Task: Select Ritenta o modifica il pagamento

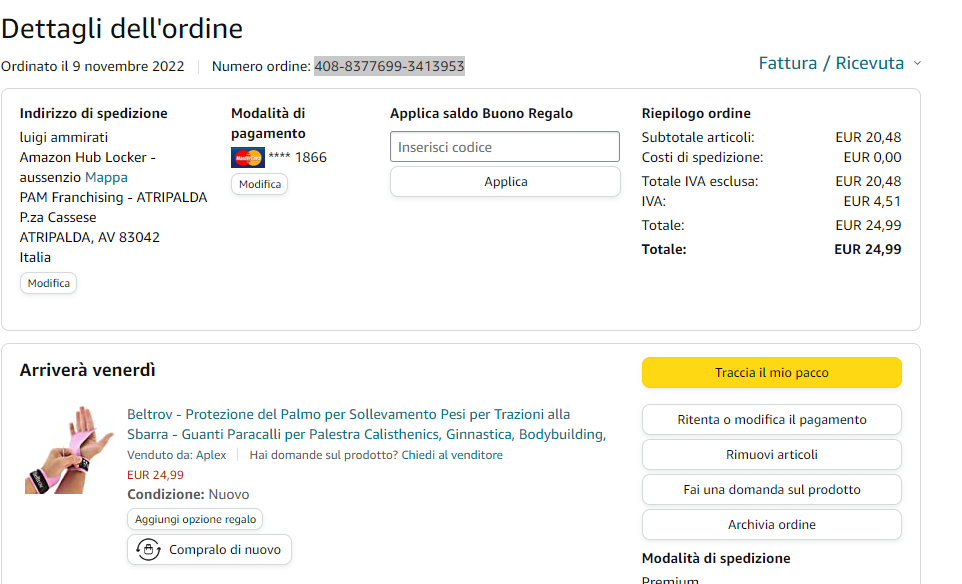Action: click(x=771, y=420)
